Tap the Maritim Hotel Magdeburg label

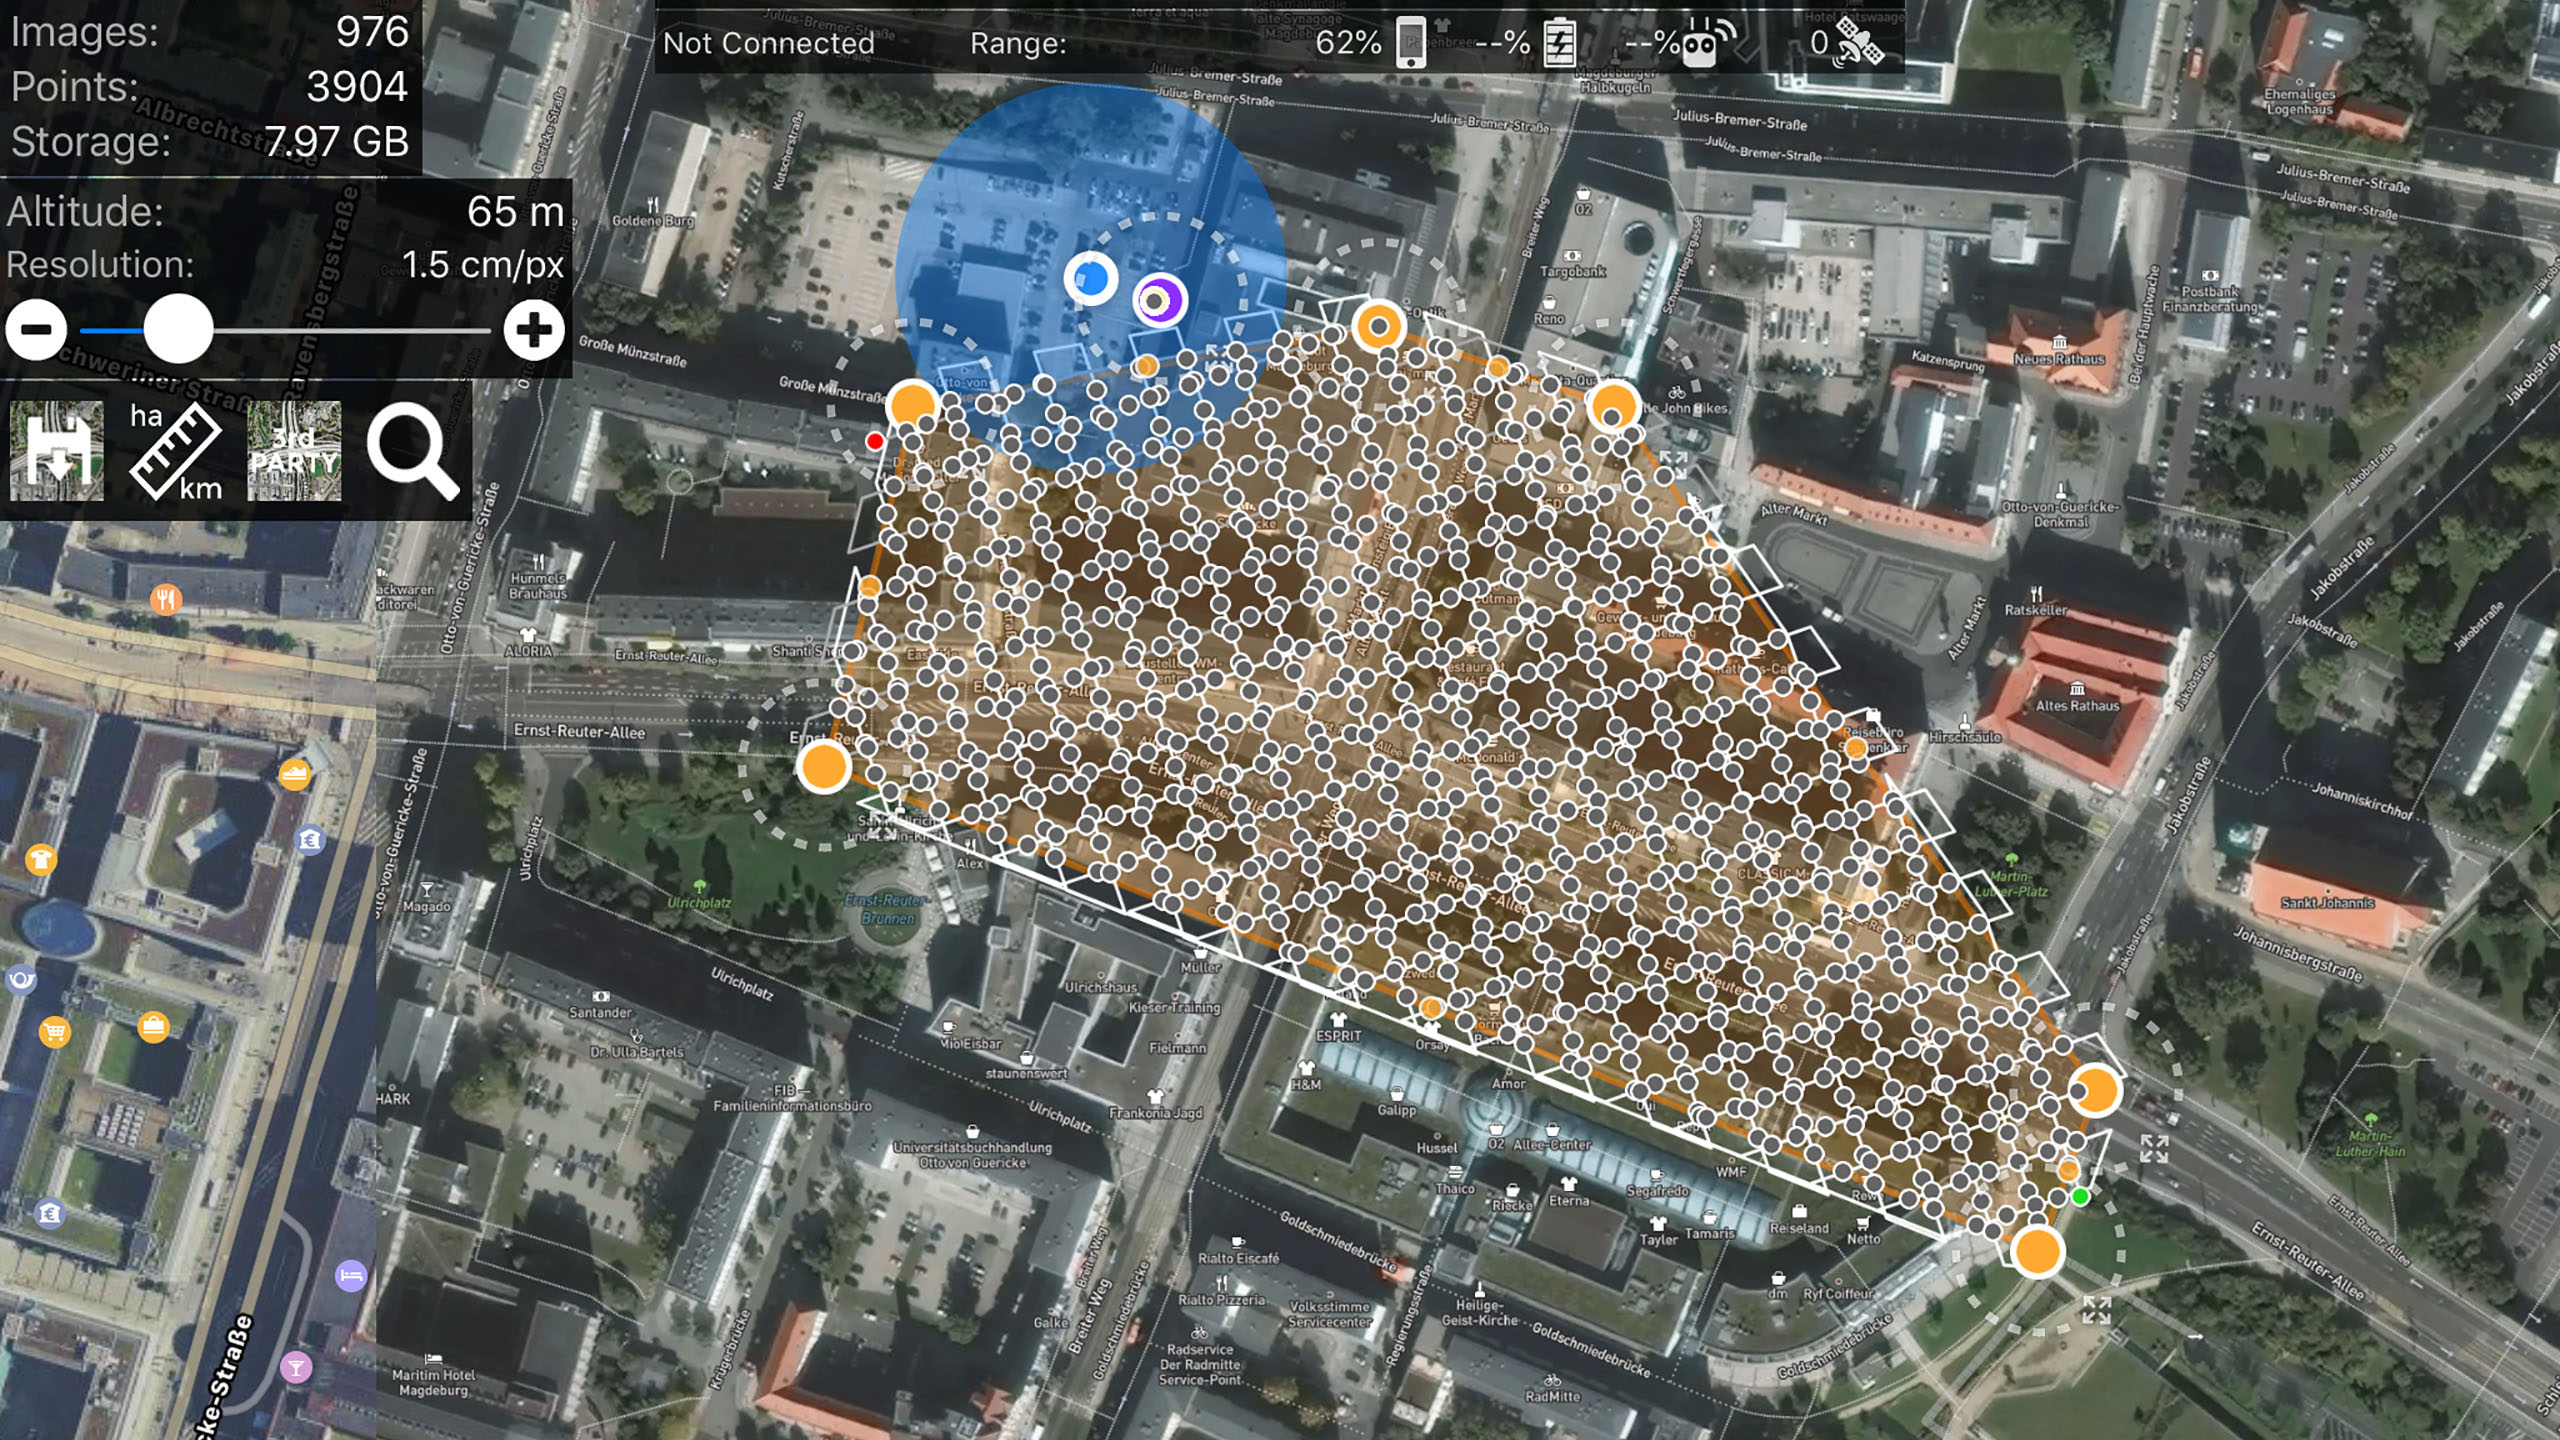tap(434, 1382)
